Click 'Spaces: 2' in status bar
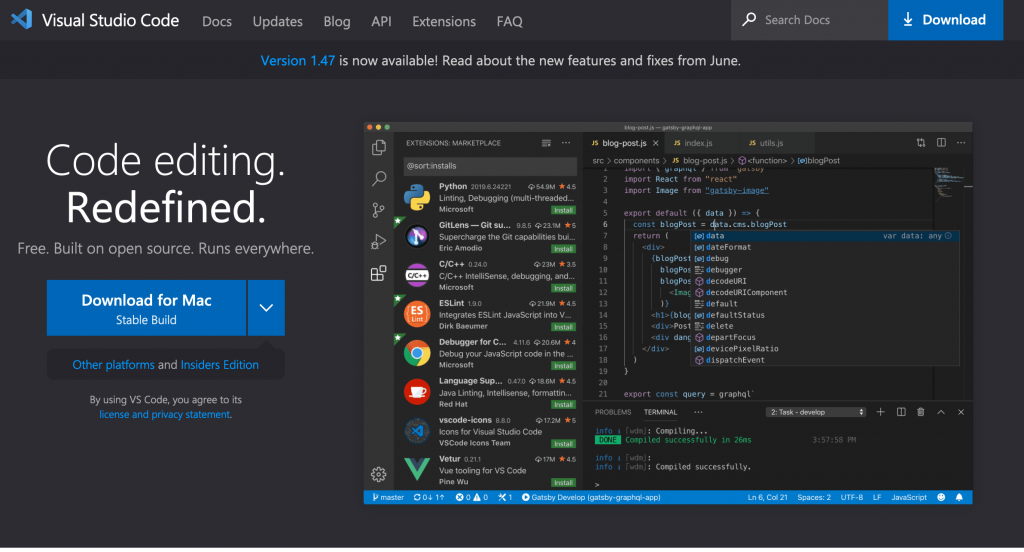 (814, 498)
